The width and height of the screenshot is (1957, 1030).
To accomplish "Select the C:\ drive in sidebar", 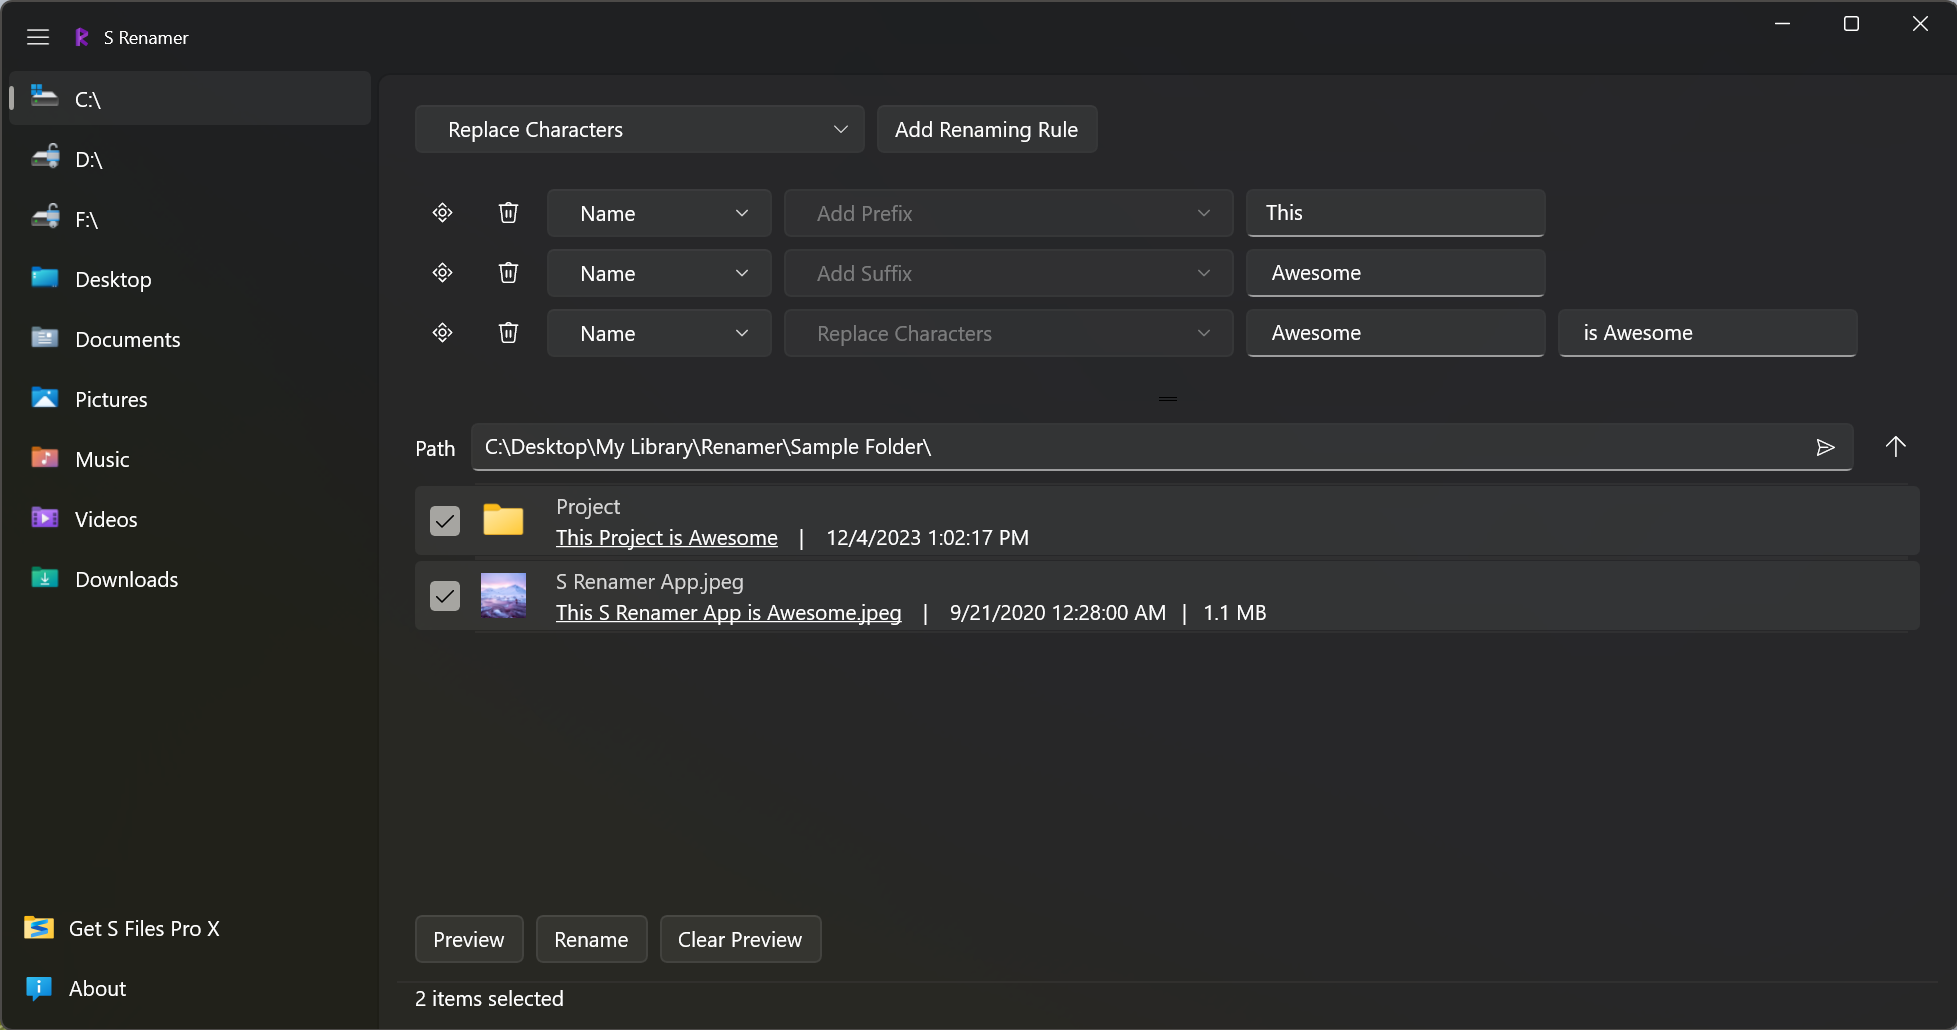I will click(190, 98).
